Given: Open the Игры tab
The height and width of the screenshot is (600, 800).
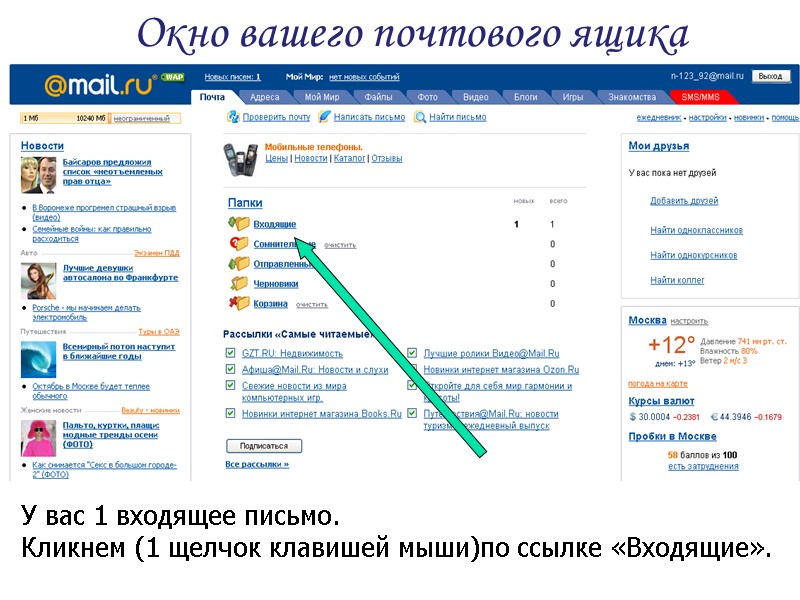Looking at the screenshot, I should 572,97.
